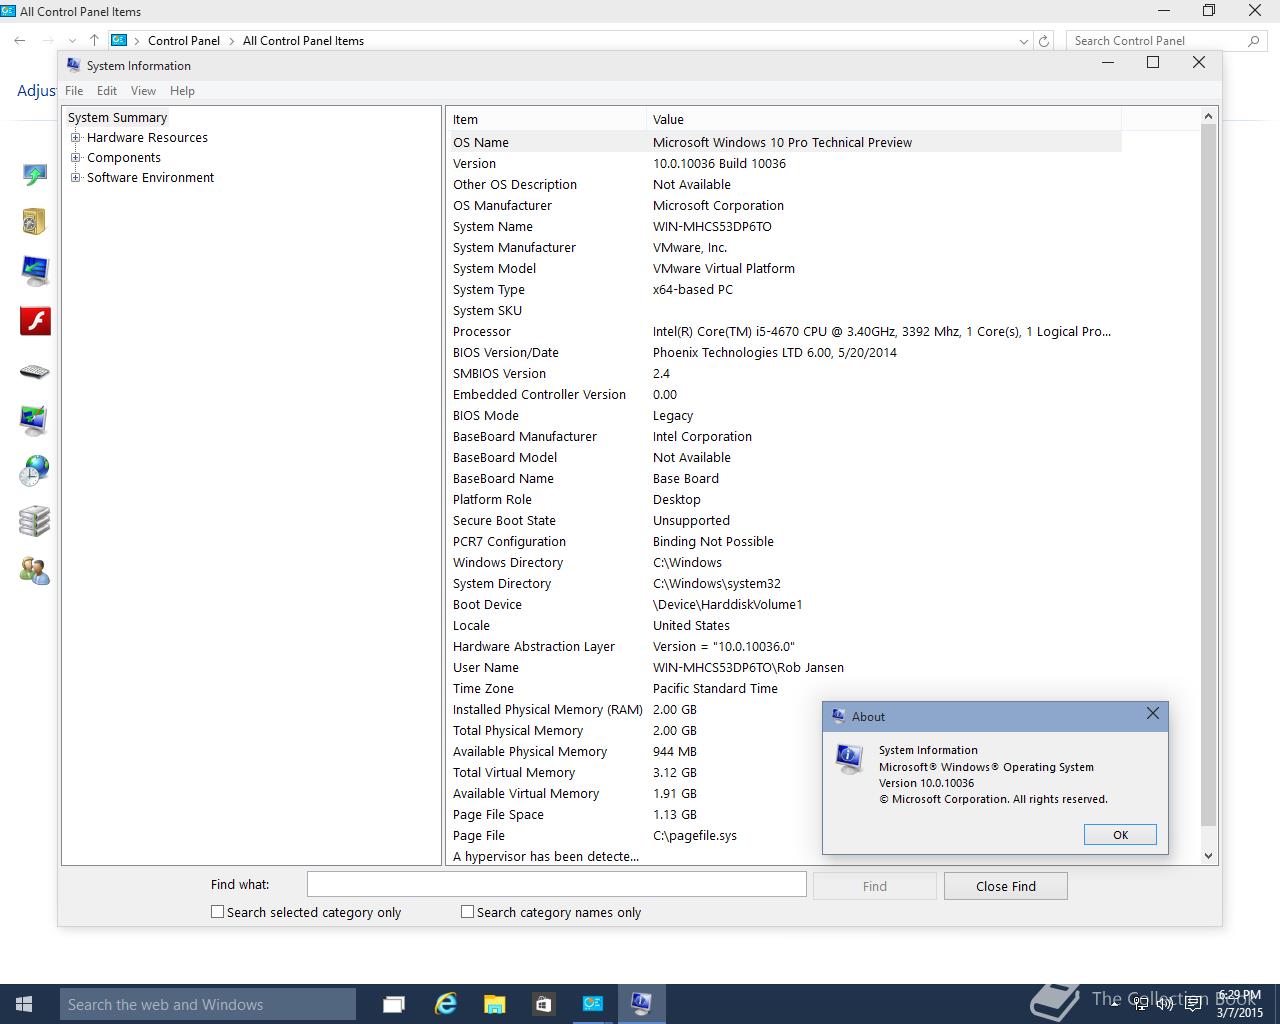
Task: Open Task View from the taskbar
Action: (x=394, y=1004)
